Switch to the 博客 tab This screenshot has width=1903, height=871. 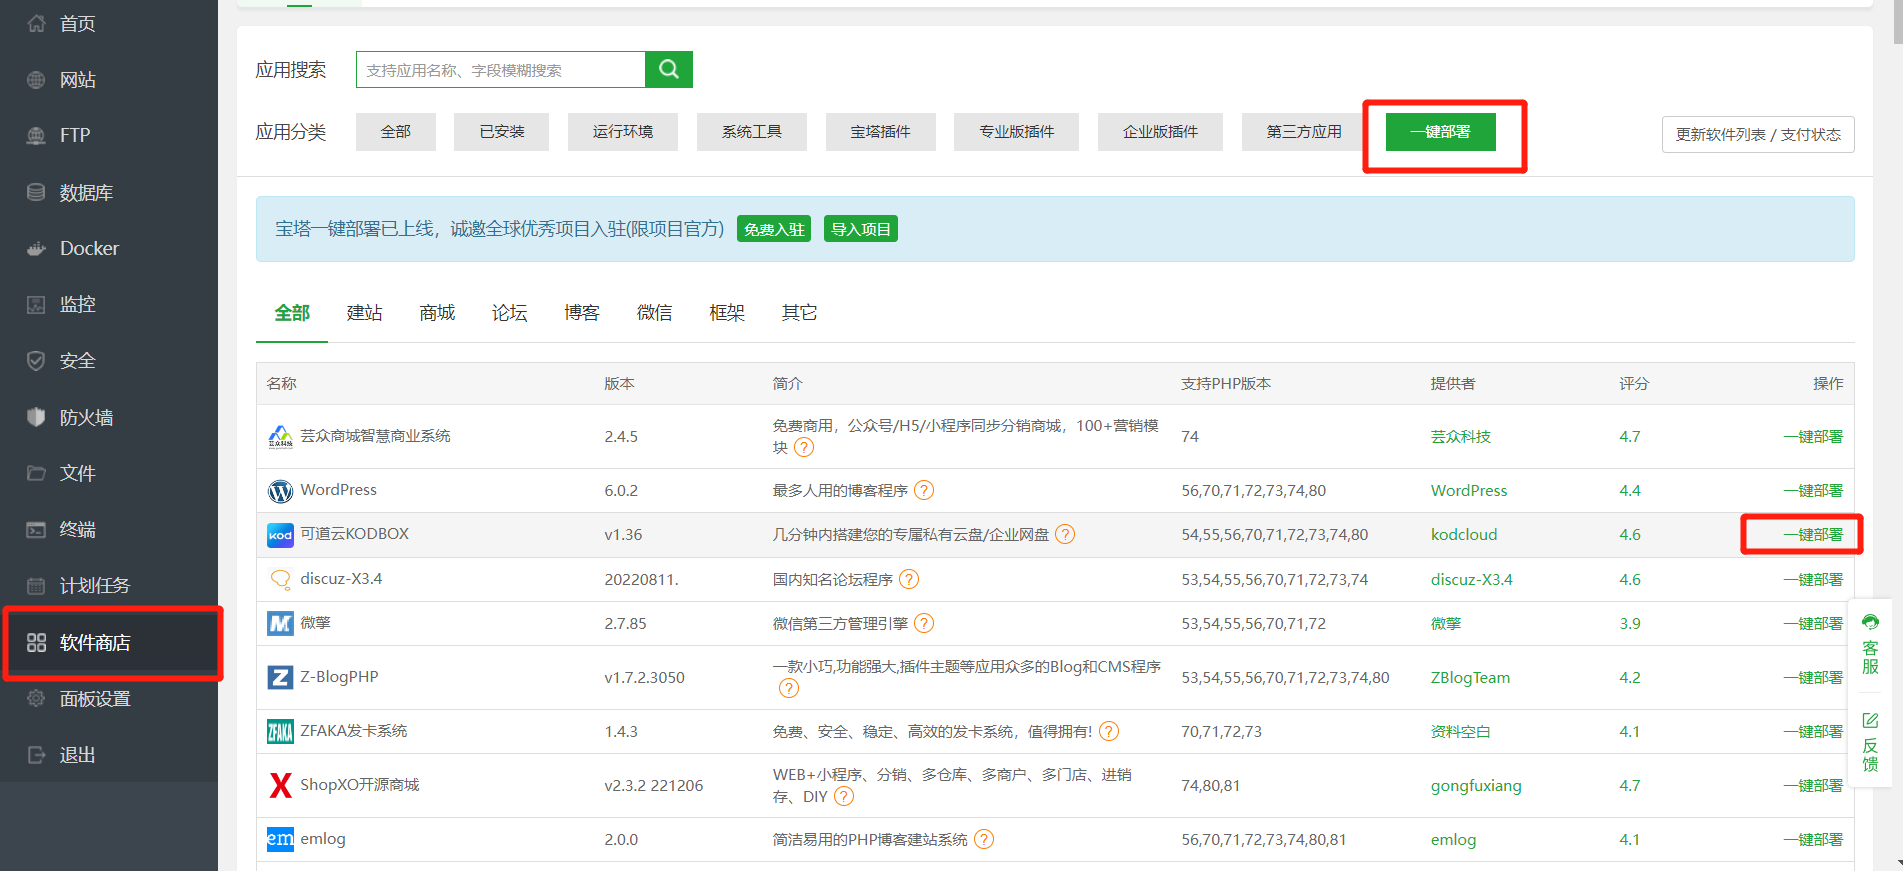pyautogui.click(x=582, y=313)
